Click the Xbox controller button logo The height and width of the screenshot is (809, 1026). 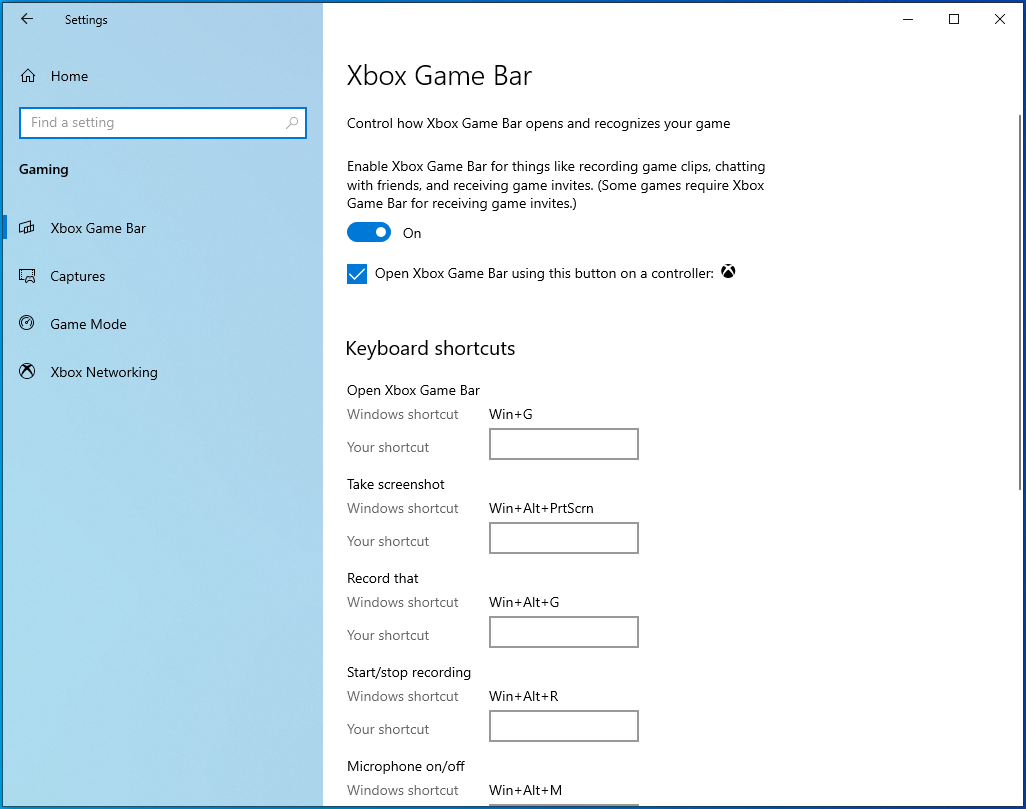click(x=728, y=272)
